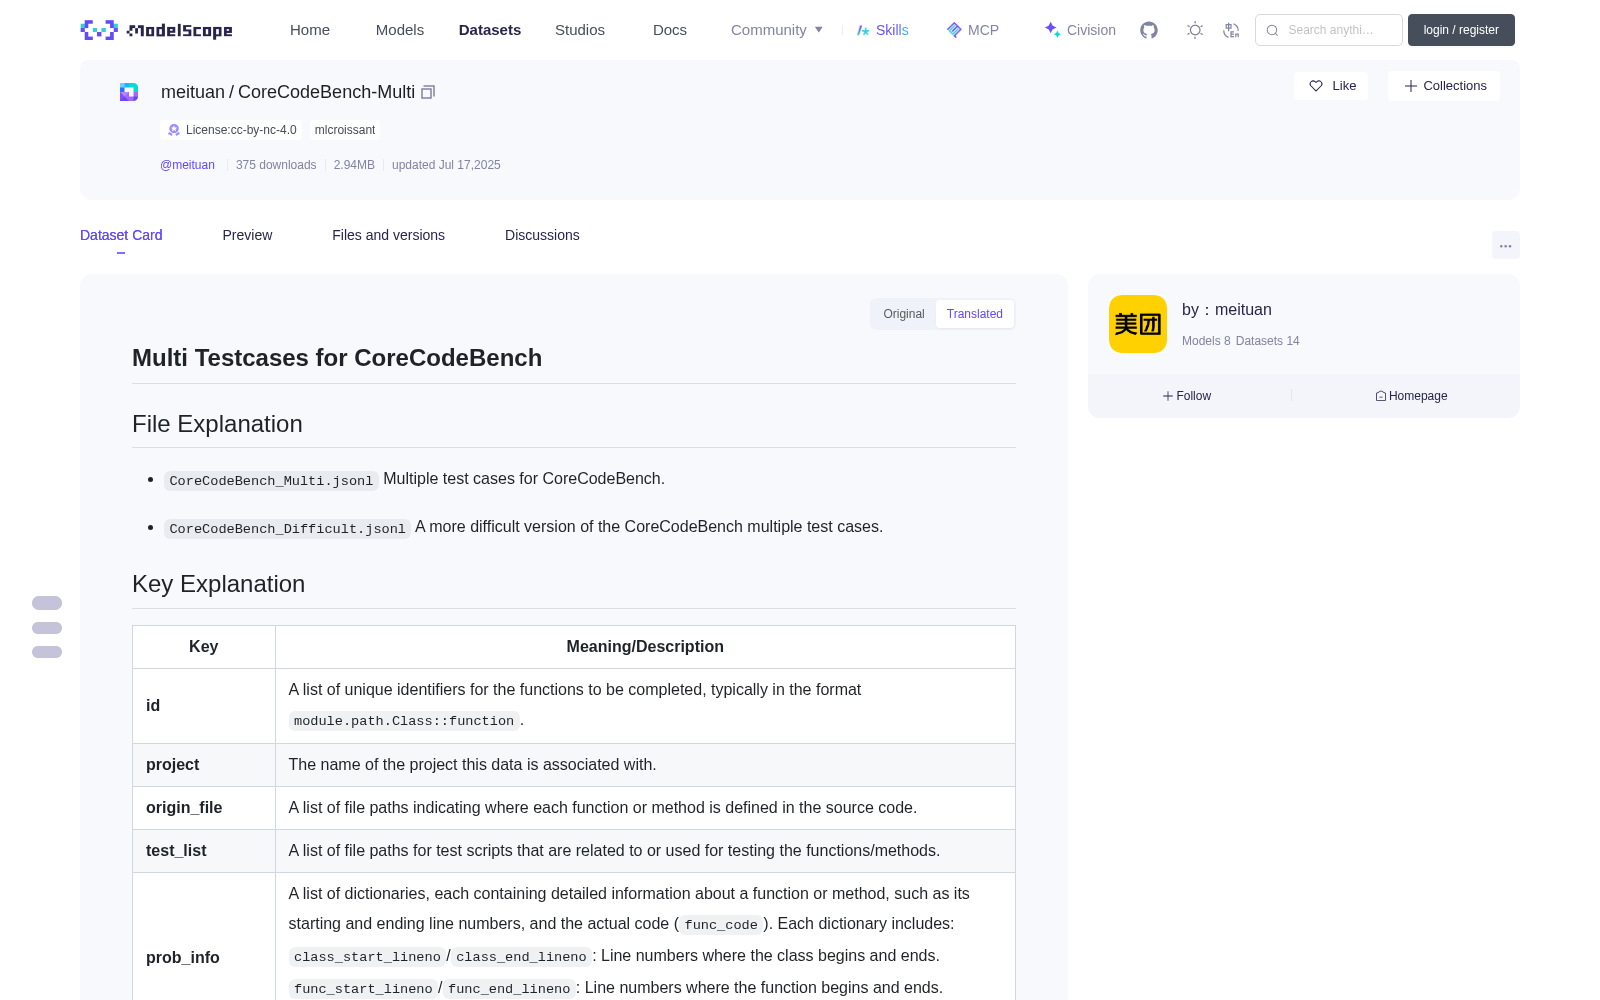This screenshot has height=1000, width=1600.
Task: Switch site language with the translate icon
Action: click(x=1232, y=30)
